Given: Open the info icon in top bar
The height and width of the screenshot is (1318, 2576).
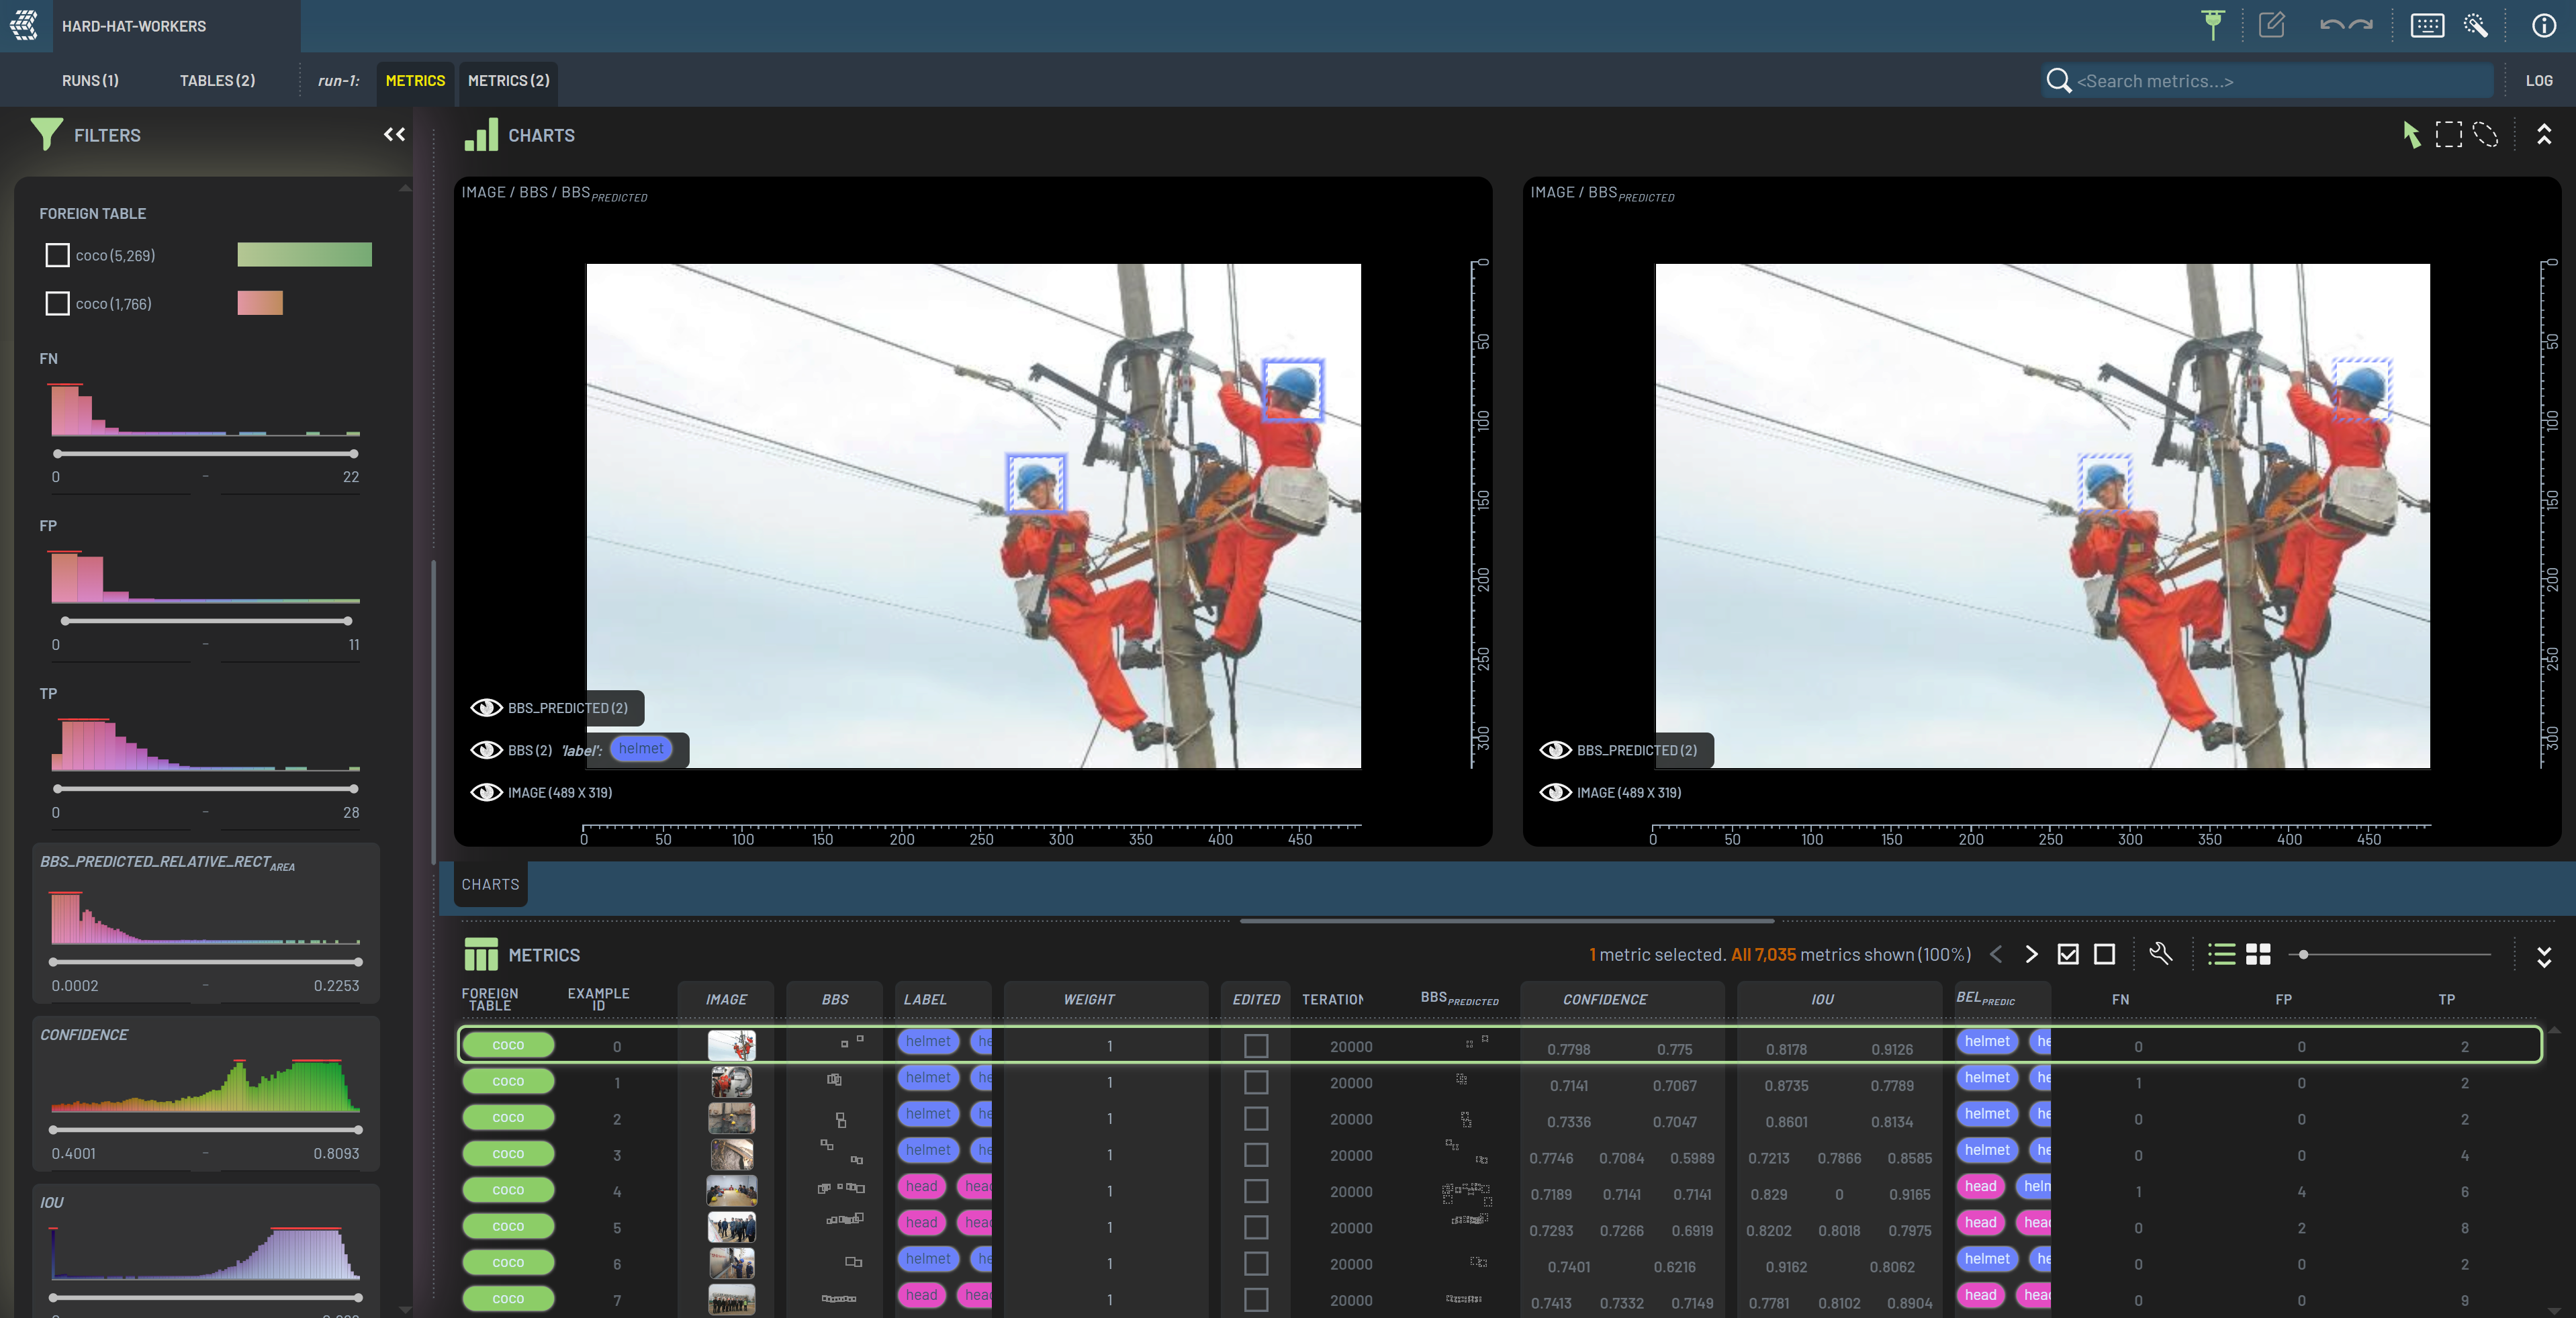Looking at the screenshot, I should 2543,26.
